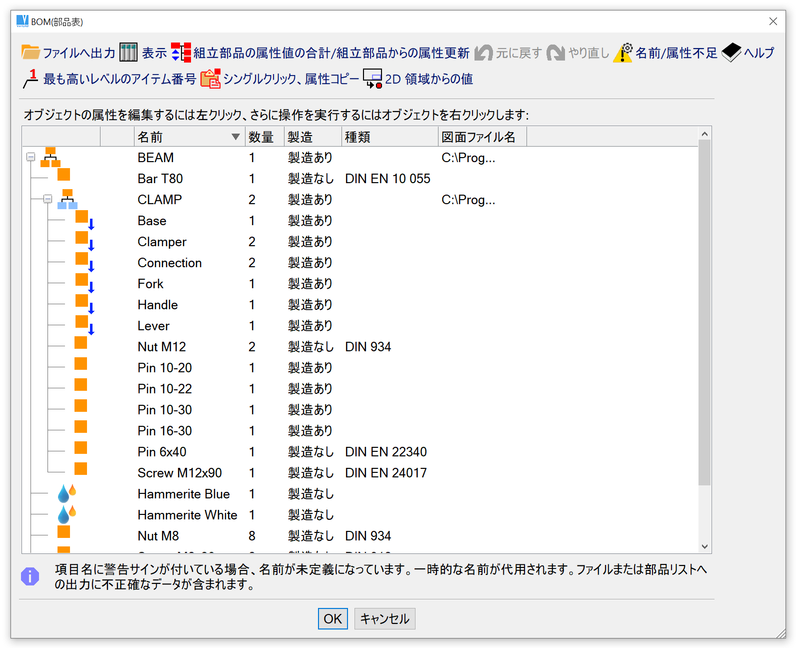Select シングルクリック、属性コピー tool

(x=210, y=78)
